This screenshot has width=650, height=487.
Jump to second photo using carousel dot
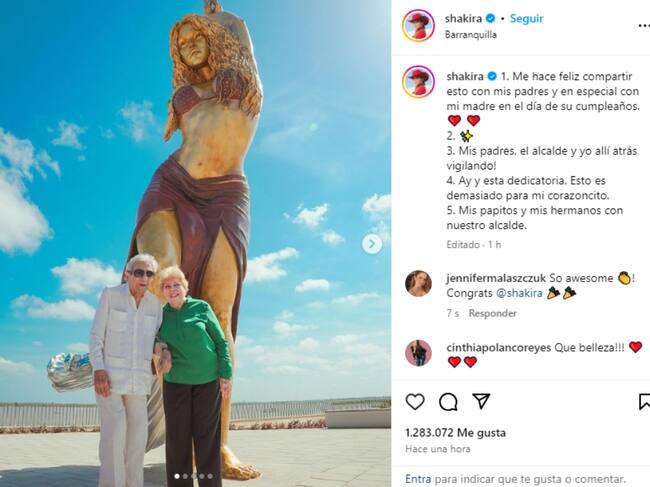[x=185, y=476]
